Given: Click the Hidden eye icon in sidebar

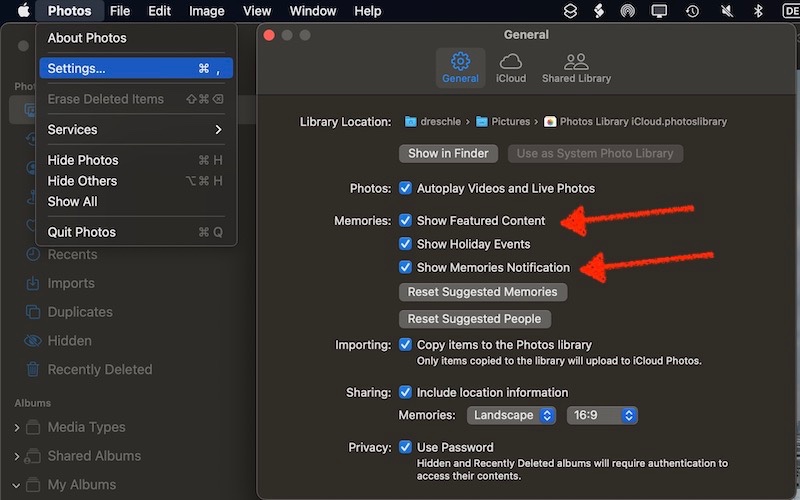Looking at the screenshot, I should tap(33, 340).
